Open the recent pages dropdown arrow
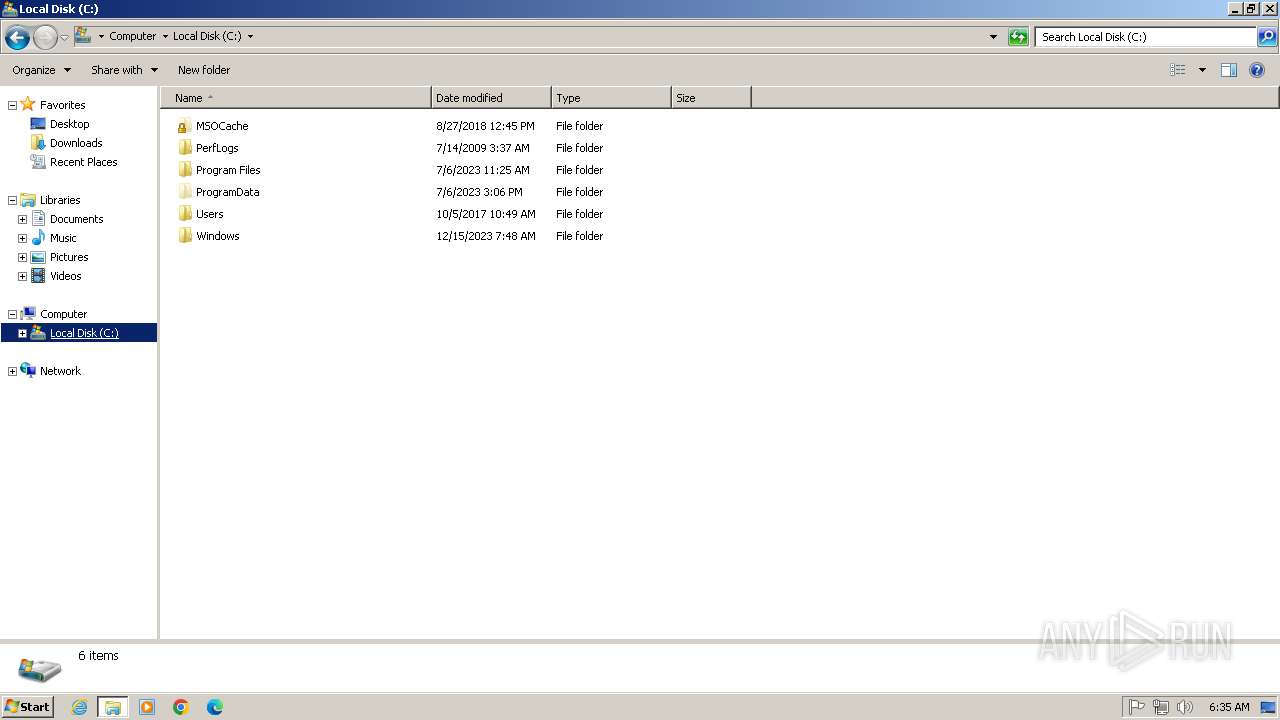Viewport: 1280px width, 720px height. coord(65,38)
